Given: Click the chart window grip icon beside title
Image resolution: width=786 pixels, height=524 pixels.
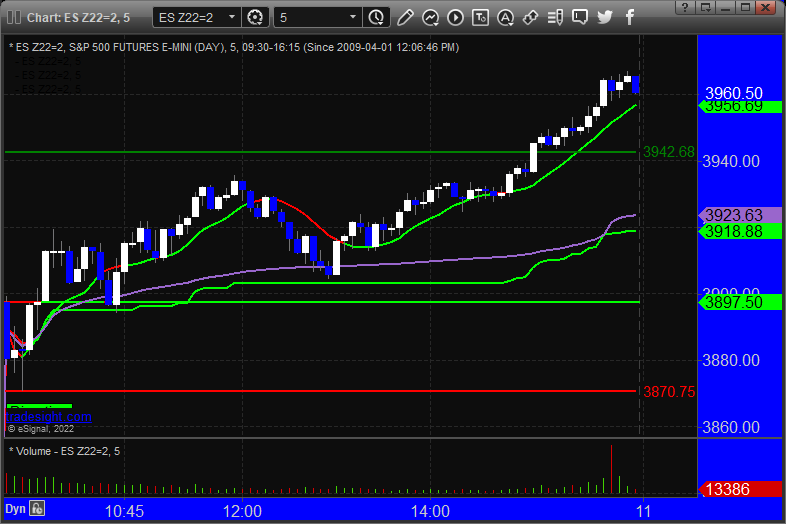Looking at the screenshot, I should click(14, 18).
